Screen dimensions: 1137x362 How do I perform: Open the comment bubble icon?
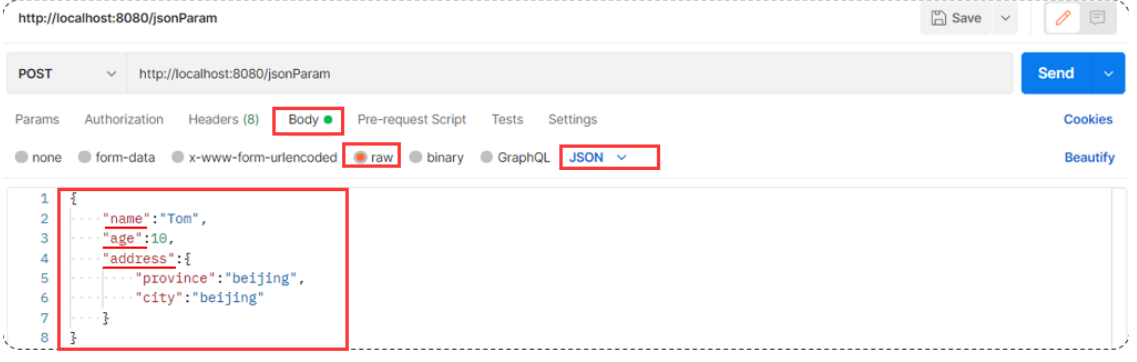[1097, 19]
